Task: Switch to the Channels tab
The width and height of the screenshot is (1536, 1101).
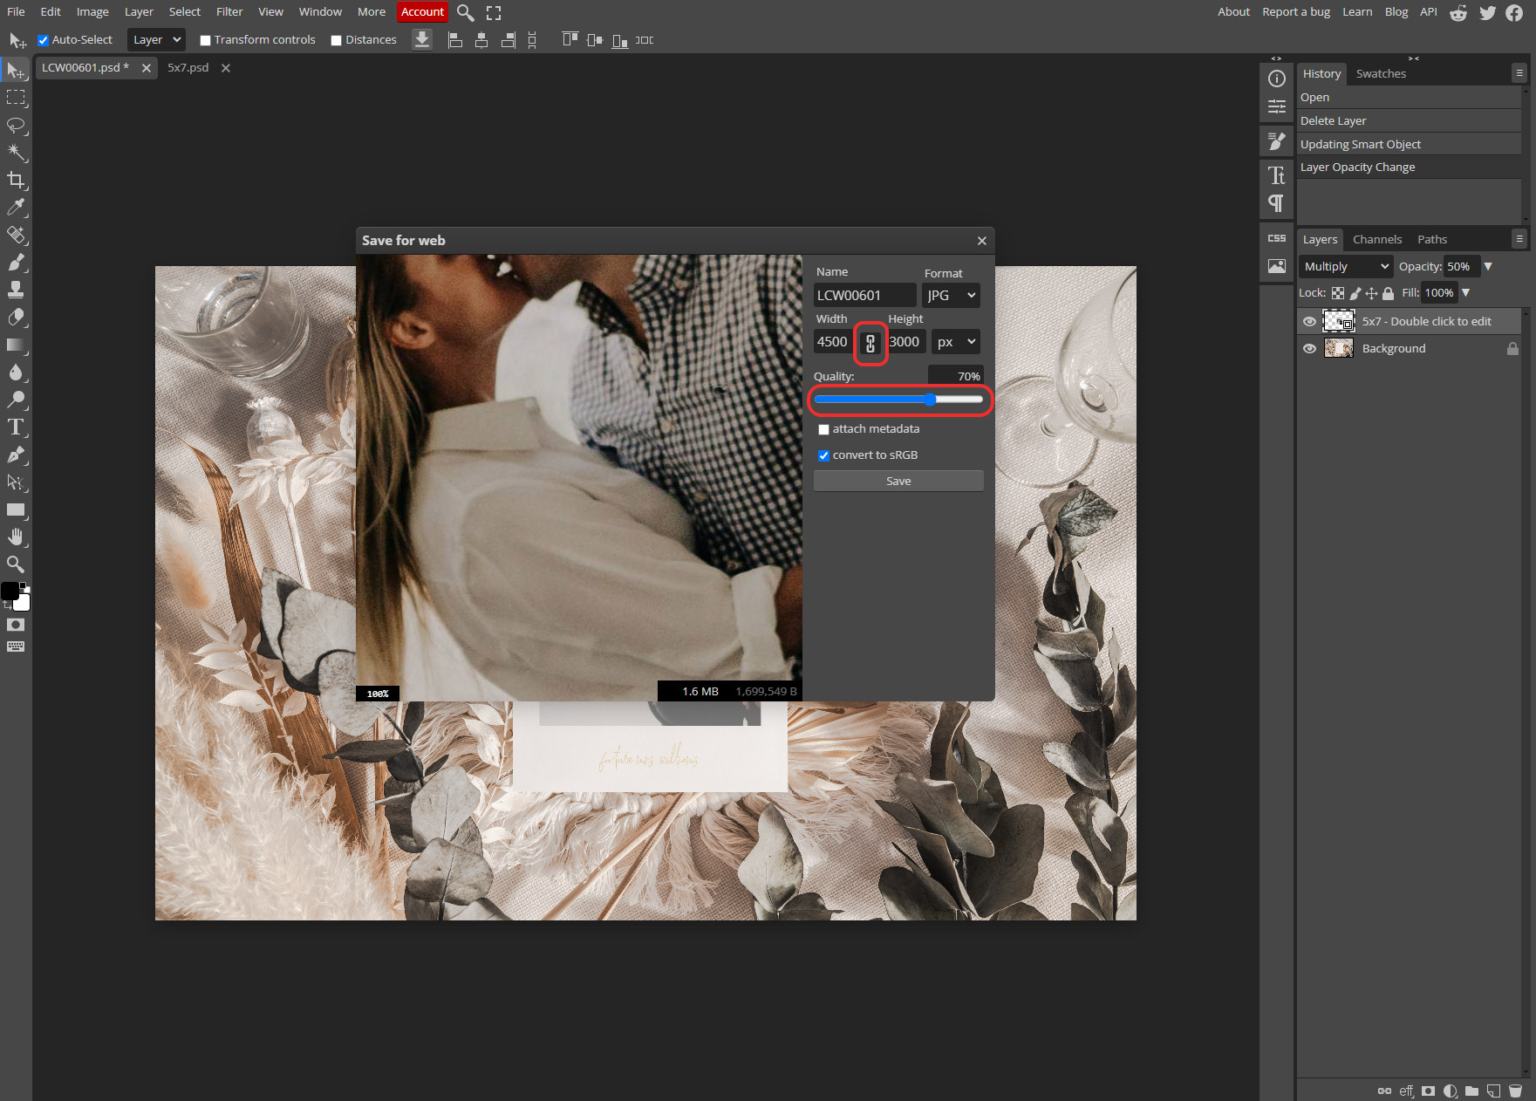Action: coord(1377,239)
